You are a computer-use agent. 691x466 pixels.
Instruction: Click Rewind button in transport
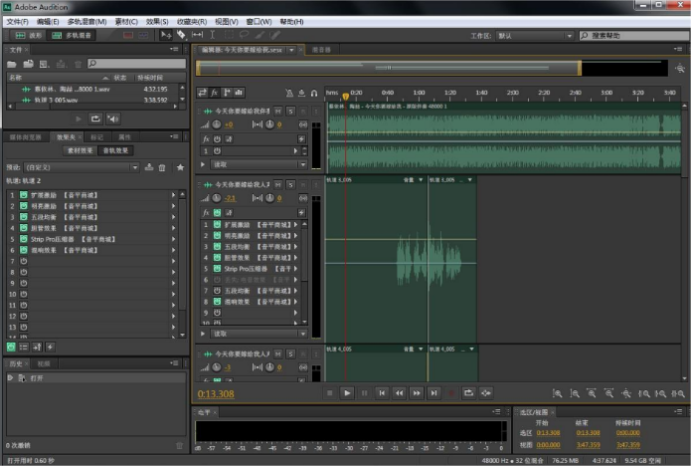click(399, 393)
